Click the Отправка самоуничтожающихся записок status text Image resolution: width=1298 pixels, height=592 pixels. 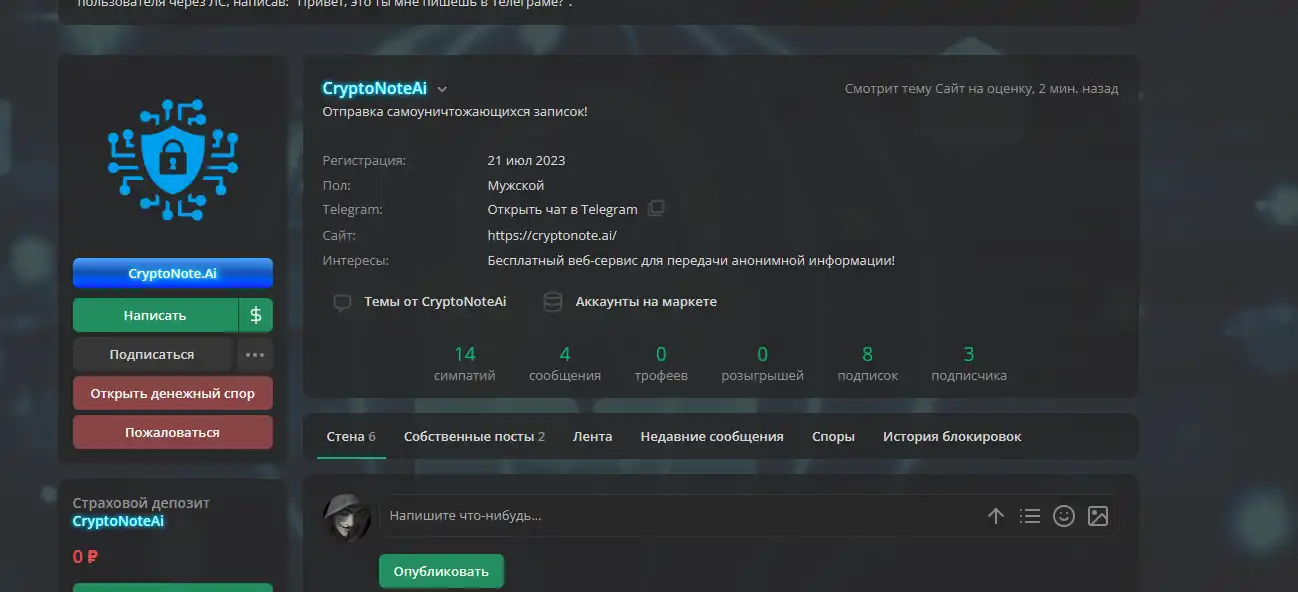[455, 112]
